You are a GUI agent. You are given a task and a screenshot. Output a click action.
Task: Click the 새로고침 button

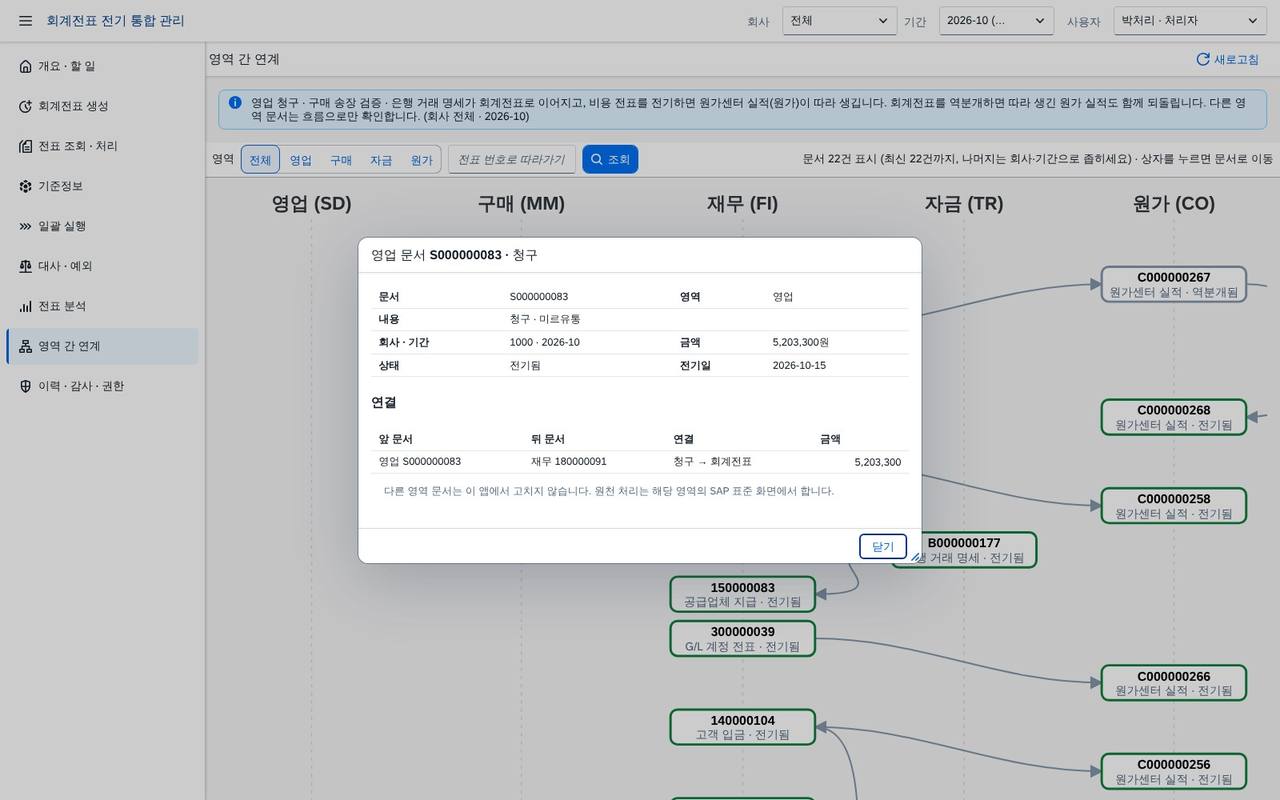point(1228,60)
